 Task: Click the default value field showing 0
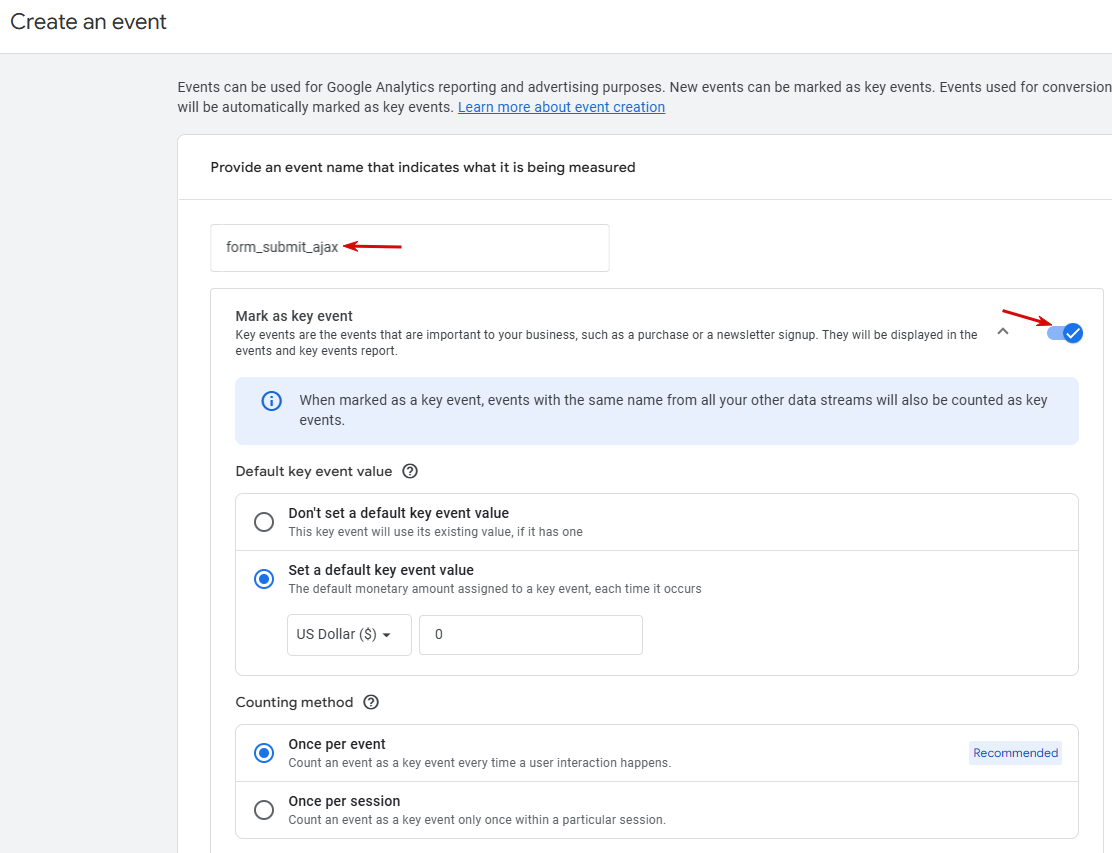coord(530,635)
